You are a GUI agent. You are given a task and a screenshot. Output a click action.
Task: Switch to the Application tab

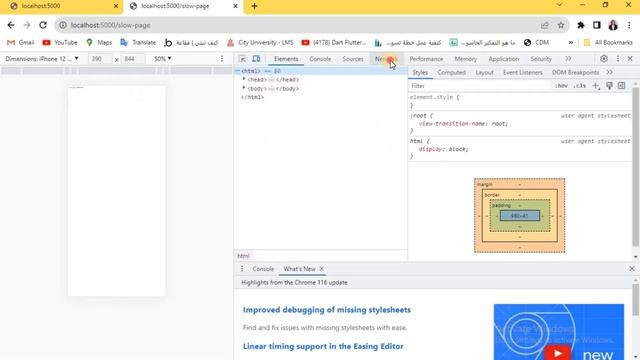coord(504,59)
